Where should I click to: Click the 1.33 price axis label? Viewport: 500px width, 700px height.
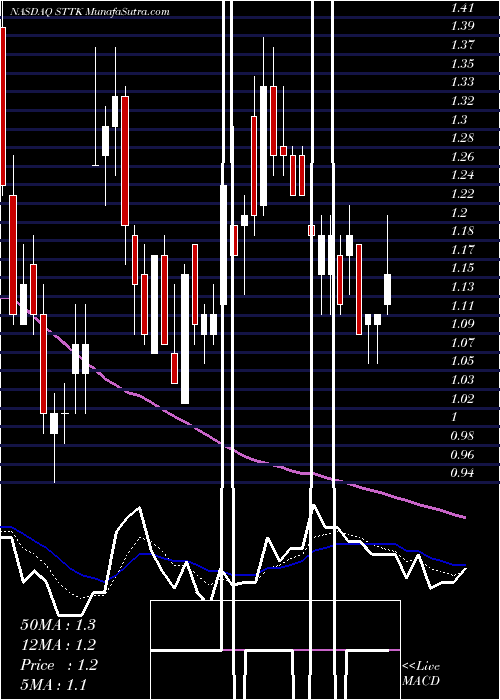coord(462,82)
